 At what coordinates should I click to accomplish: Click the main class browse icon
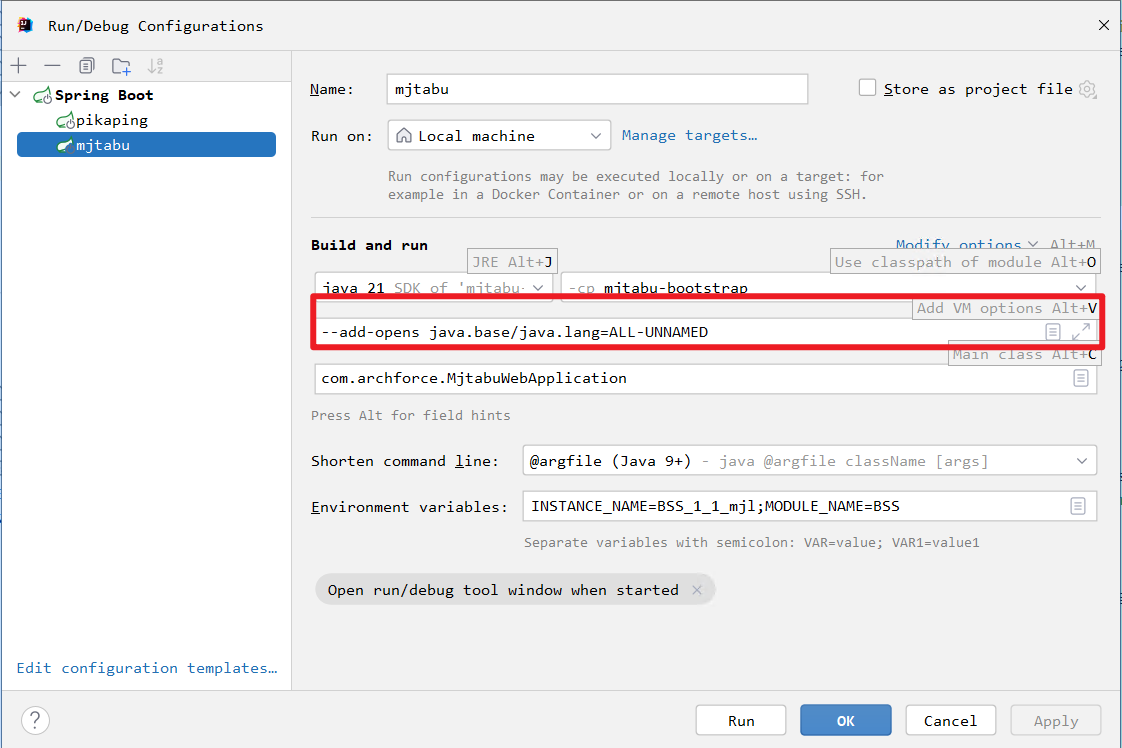(1080, 378)
